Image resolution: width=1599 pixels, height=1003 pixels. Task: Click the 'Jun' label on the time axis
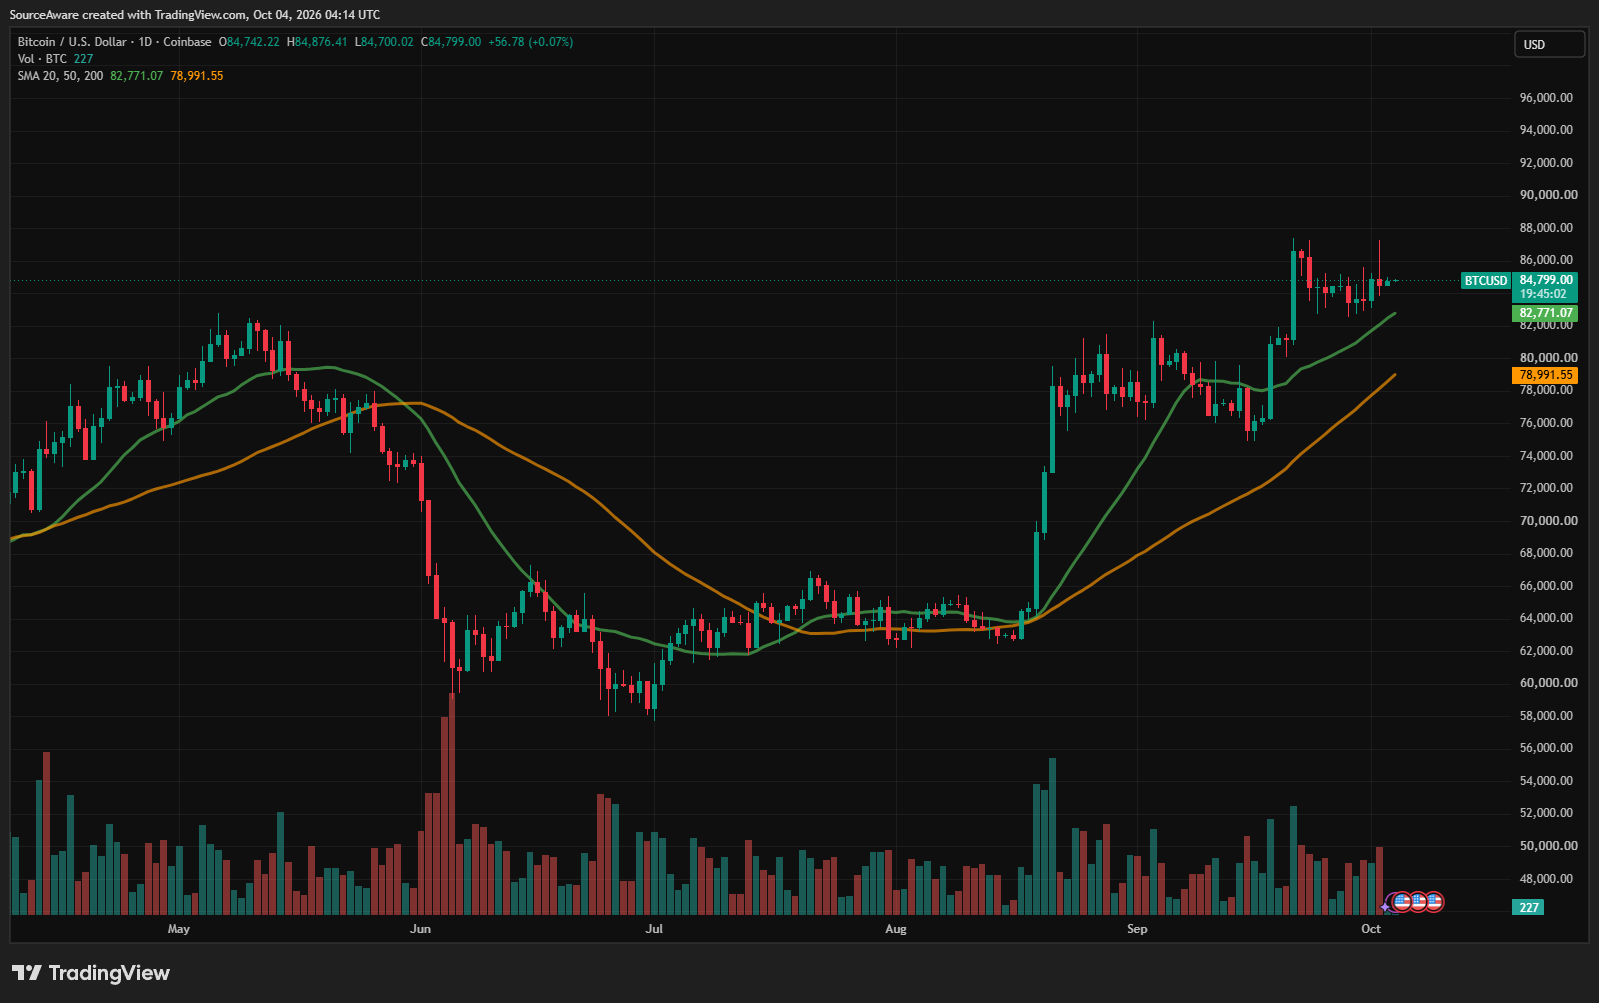pos(421,929)
